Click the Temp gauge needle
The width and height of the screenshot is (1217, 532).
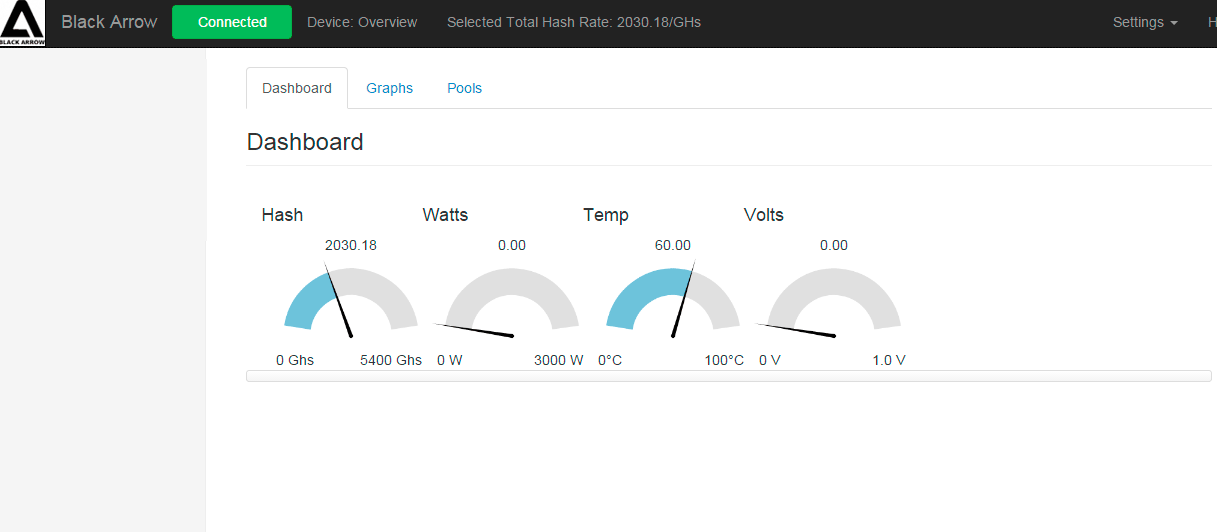click(683, 299)
